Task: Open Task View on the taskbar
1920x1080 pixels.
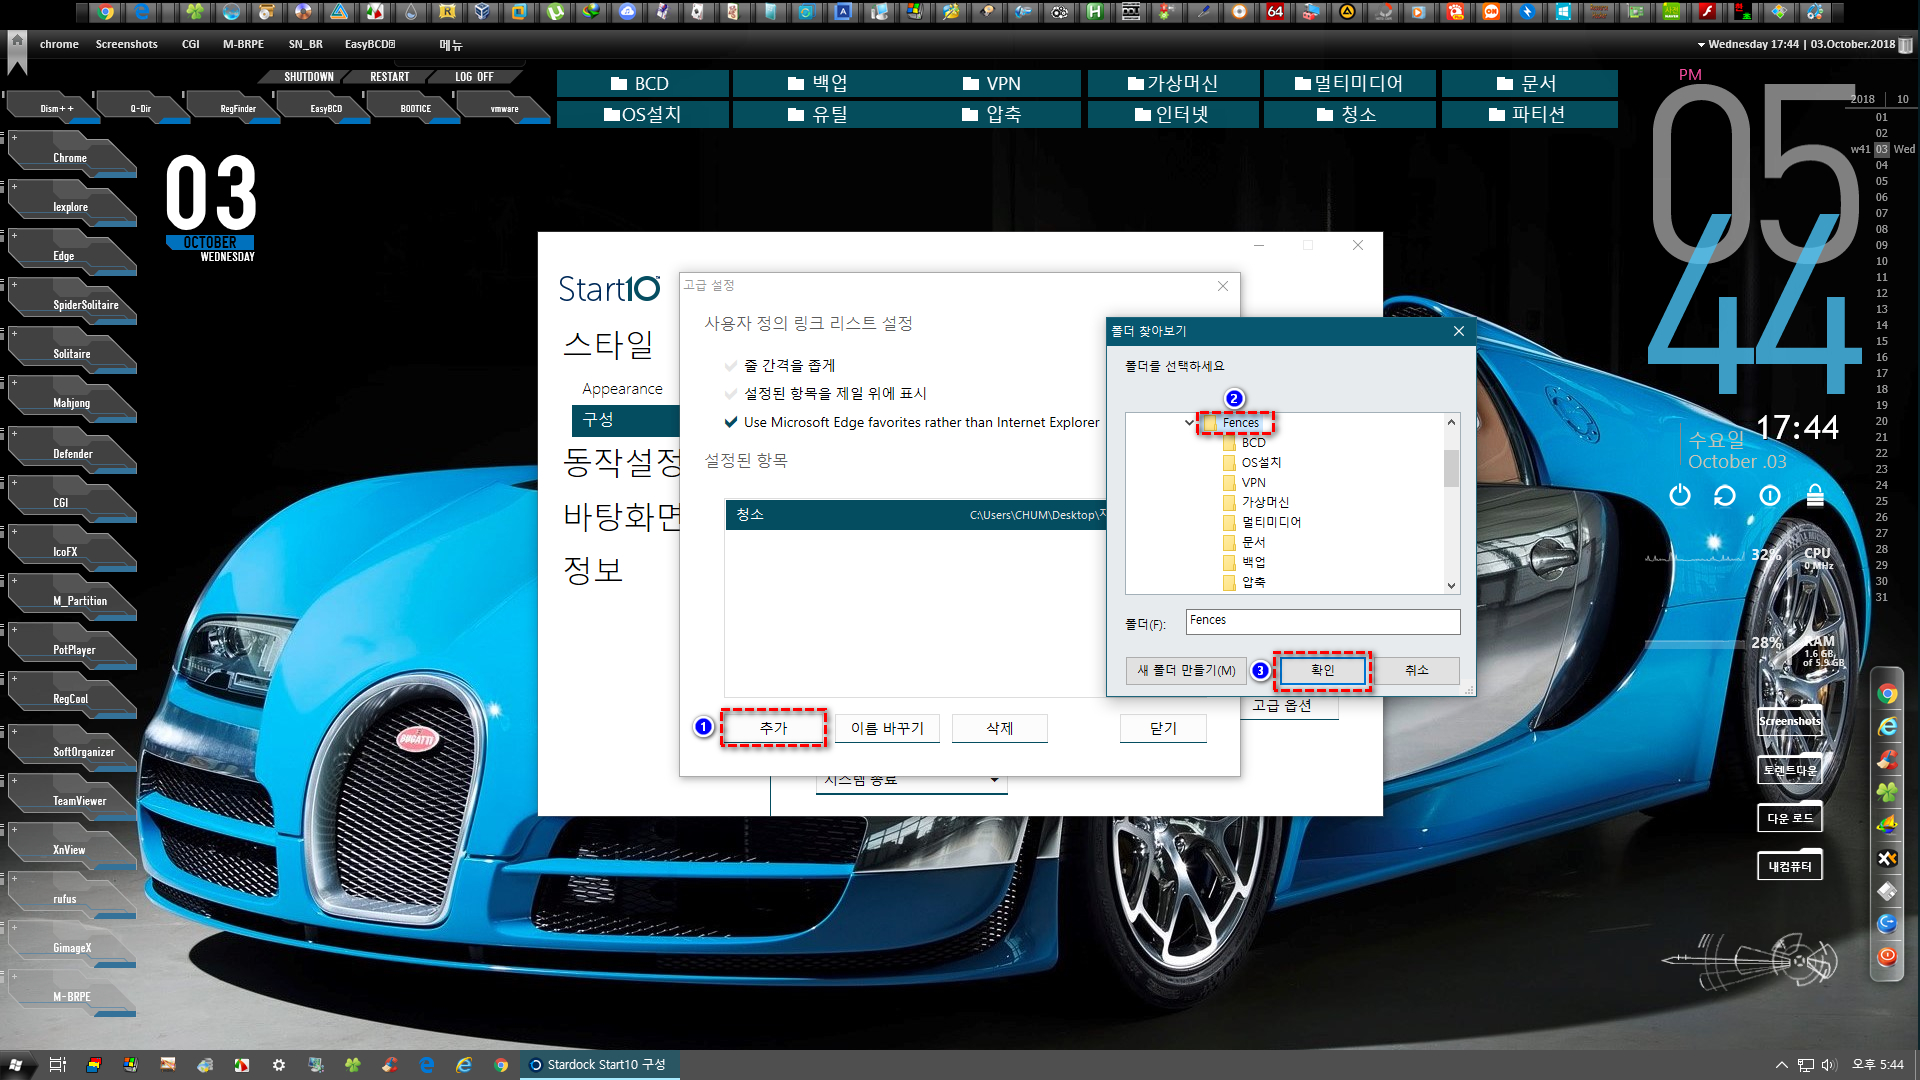Action: coord(57,1065)
